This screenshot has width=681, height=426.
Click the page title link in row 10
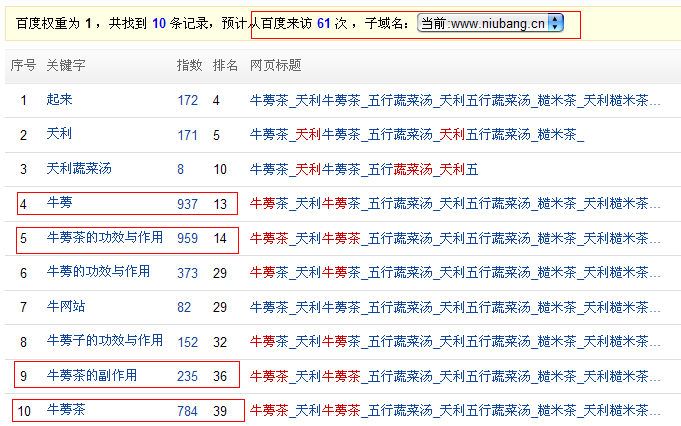click(455, 411)
